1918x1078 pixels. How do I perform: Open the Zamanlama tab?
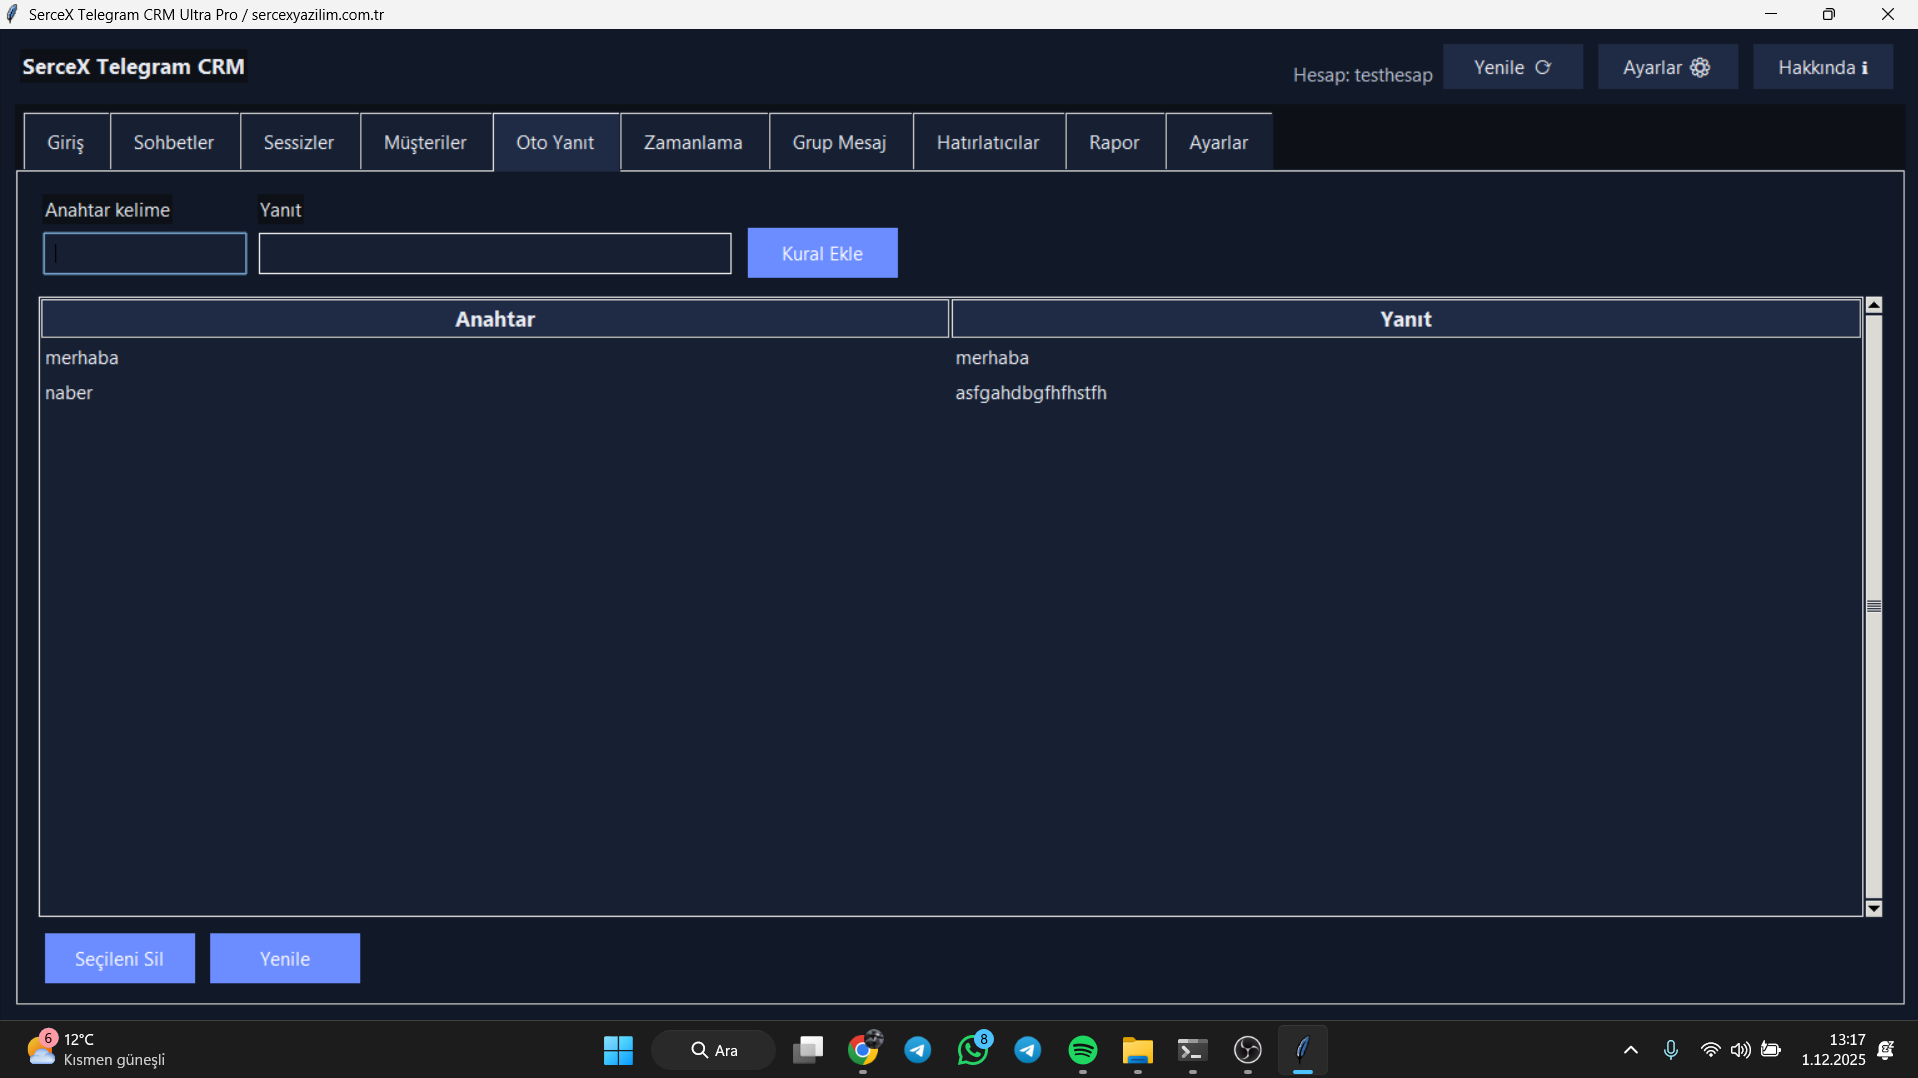click(693, 142)
